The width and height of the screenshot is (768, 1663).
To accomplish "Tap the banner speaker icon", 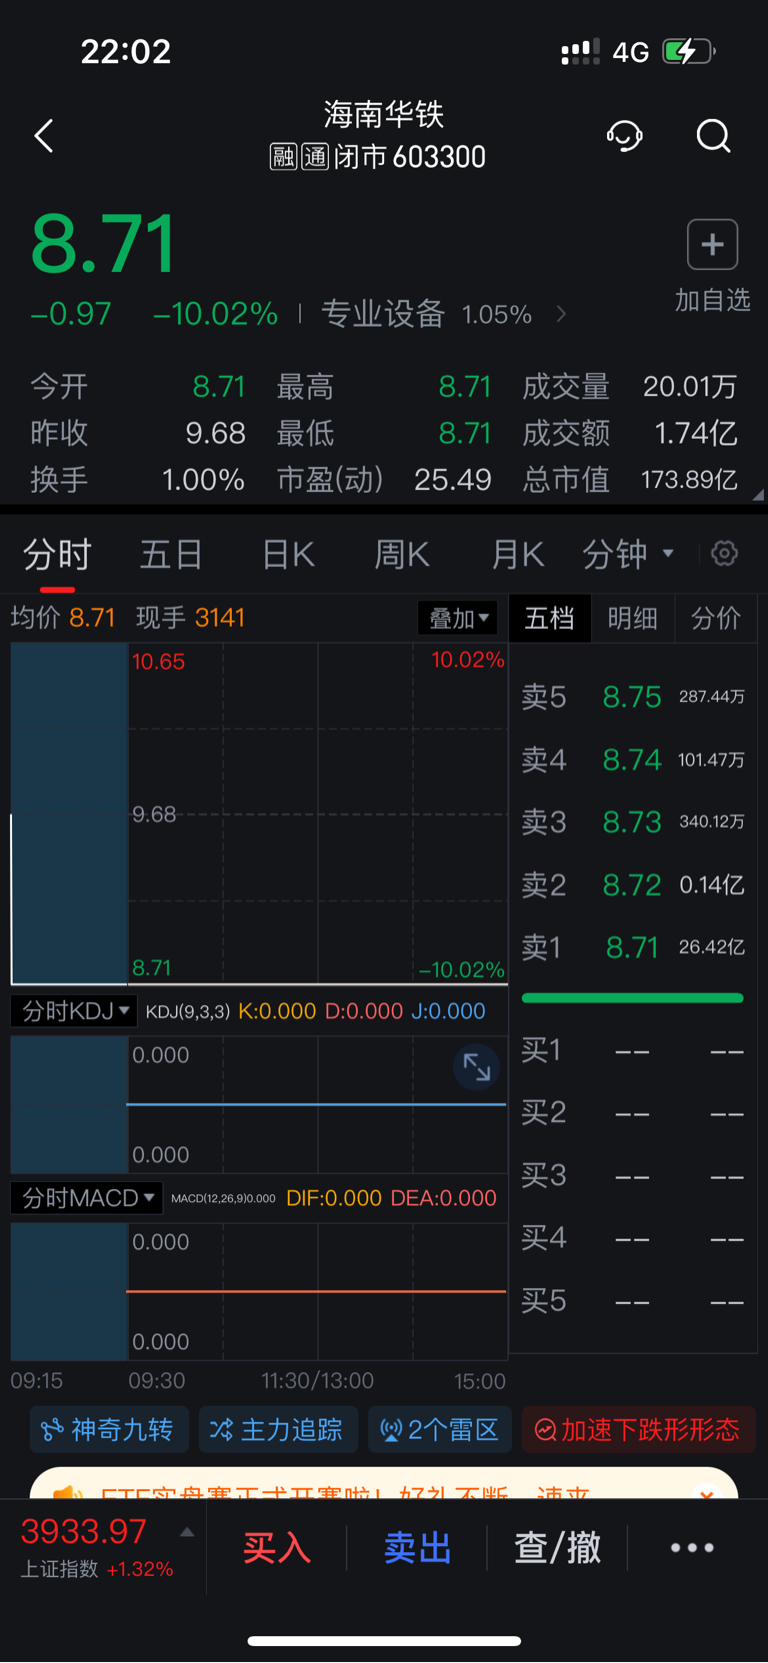I will click(68, 1493).
